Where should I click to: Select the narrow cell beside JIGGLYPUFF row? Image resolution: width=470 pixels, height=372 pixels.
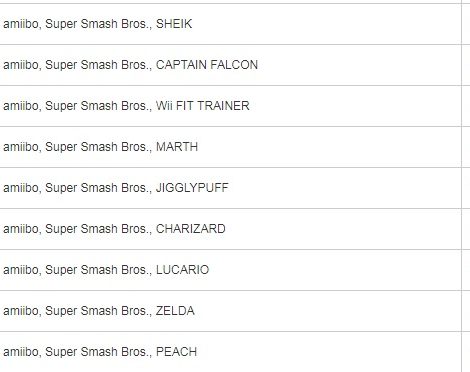tap(466, 188)
